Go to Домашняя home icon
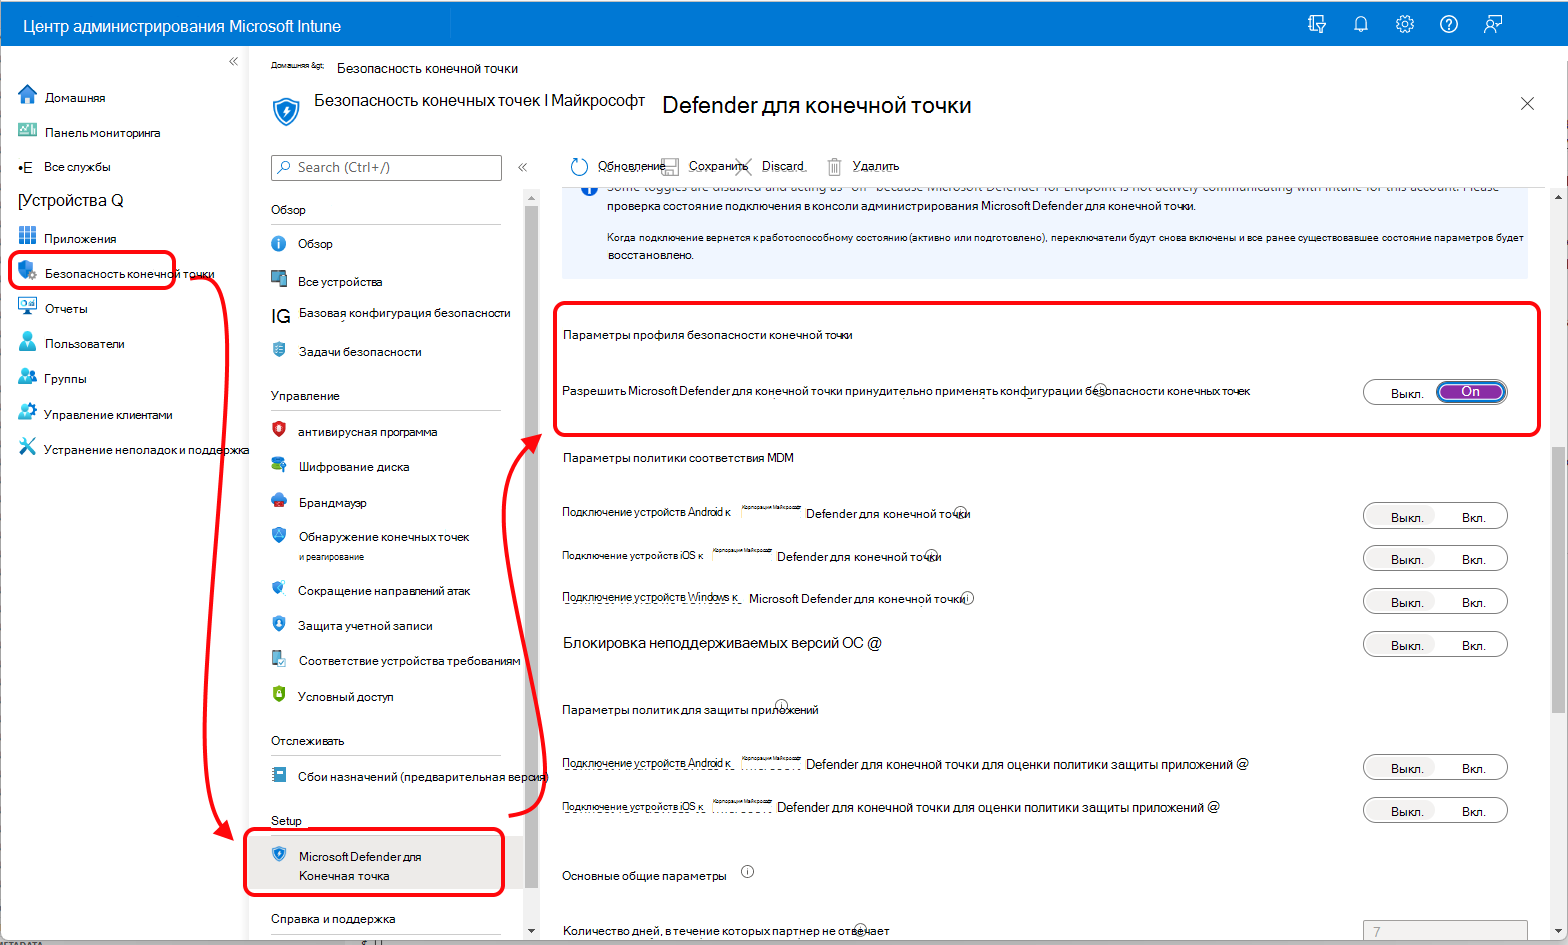This screenshot has height=945, width=1568. pyautogui.click(x=27, y=95)
